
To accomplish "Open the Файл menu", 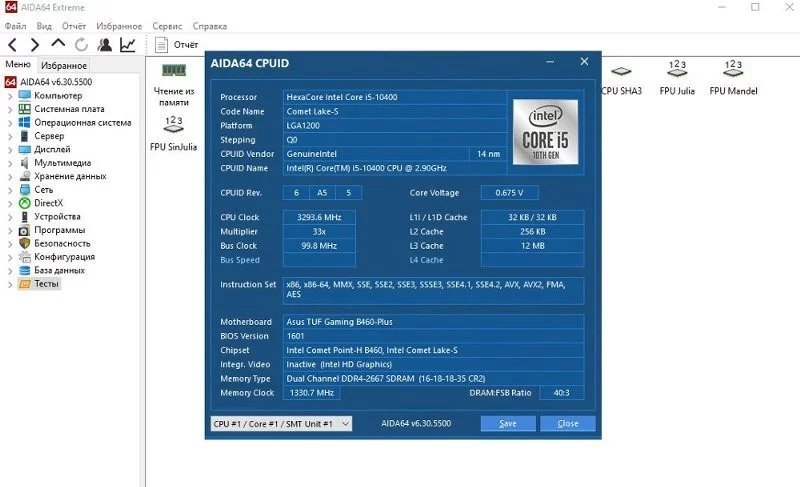I will [x=15, y=26].
